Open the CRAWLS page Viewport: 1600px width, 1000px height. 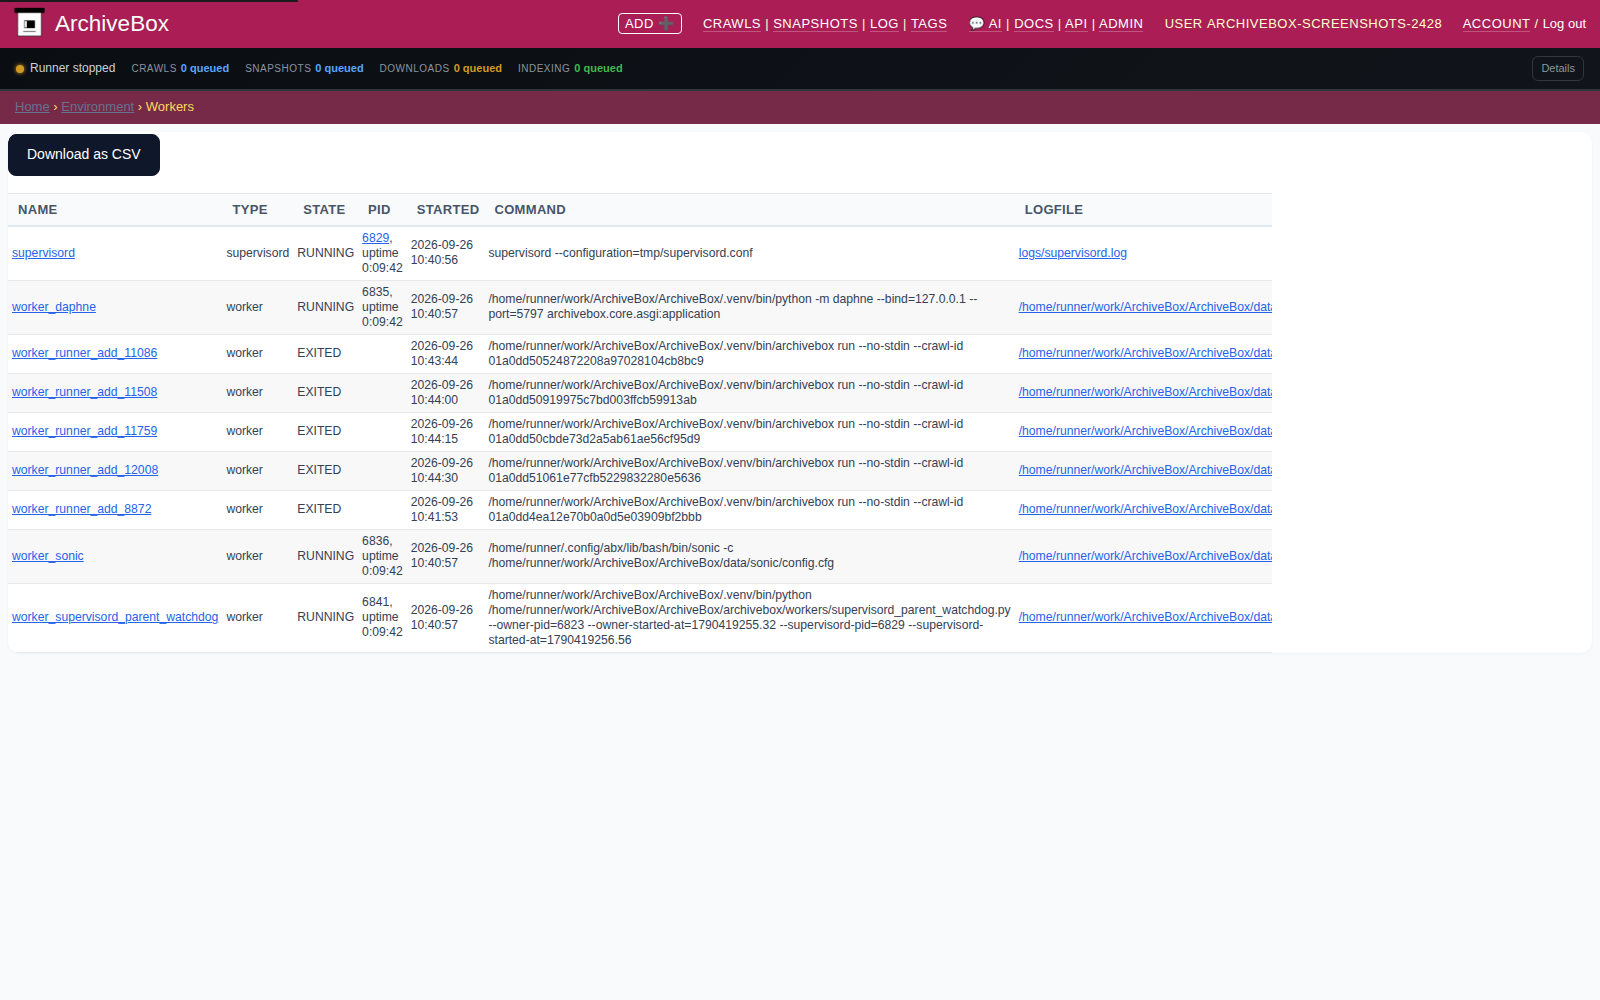point(731,24)
